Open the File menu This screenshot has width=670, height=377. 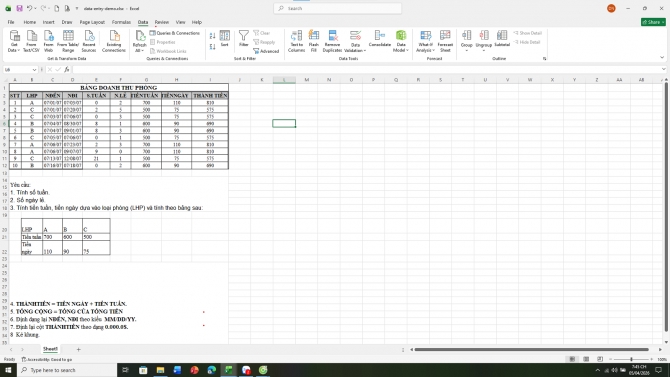11,22
